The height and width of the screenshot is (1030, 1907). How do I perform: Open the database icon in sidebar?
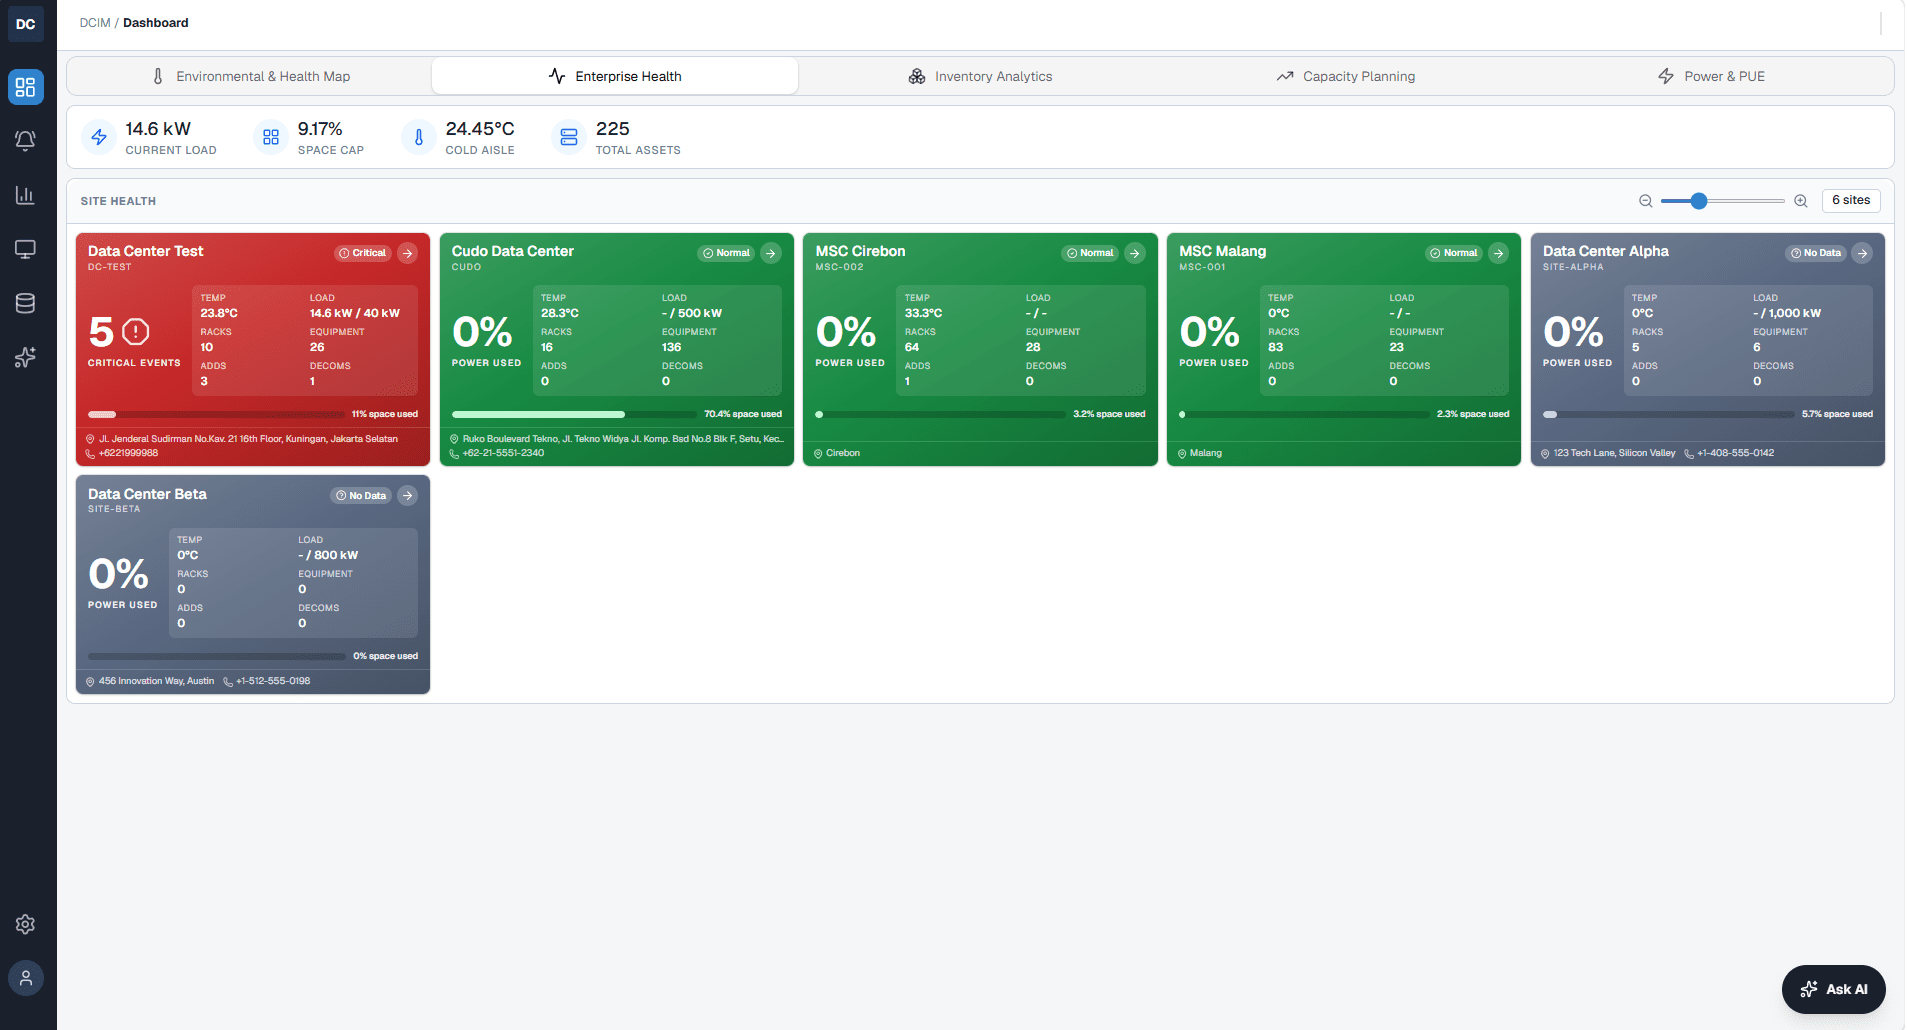tap(26, 303)
